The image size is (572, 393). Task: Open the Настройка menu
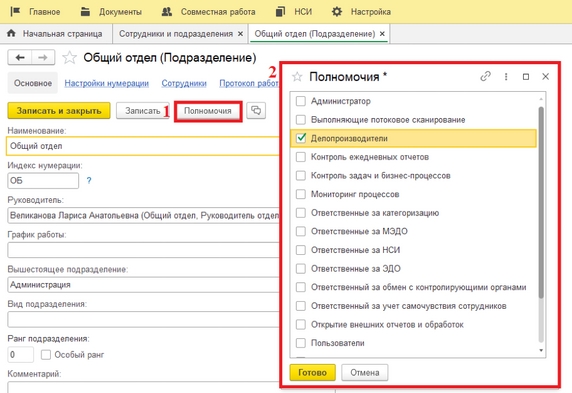pyautogui.click(x=371, y=12)
